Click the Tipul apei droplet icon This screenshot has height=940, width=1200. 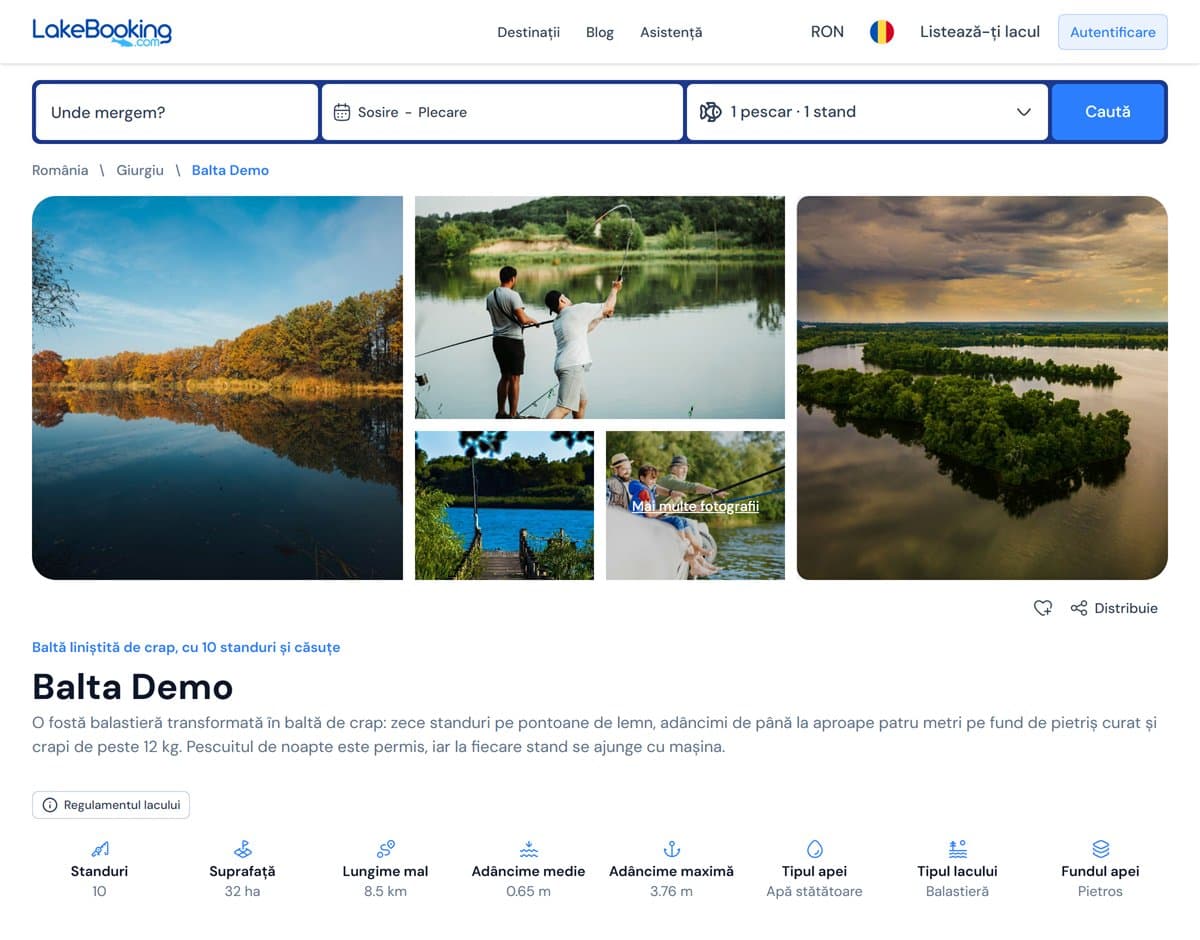[815, 849]
